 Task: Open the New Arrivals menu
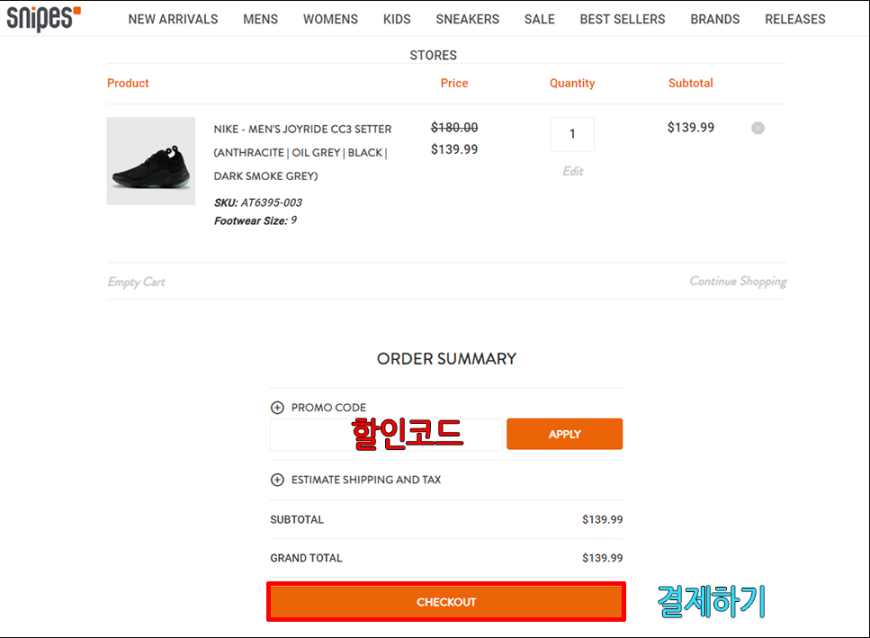pos(173,19)
